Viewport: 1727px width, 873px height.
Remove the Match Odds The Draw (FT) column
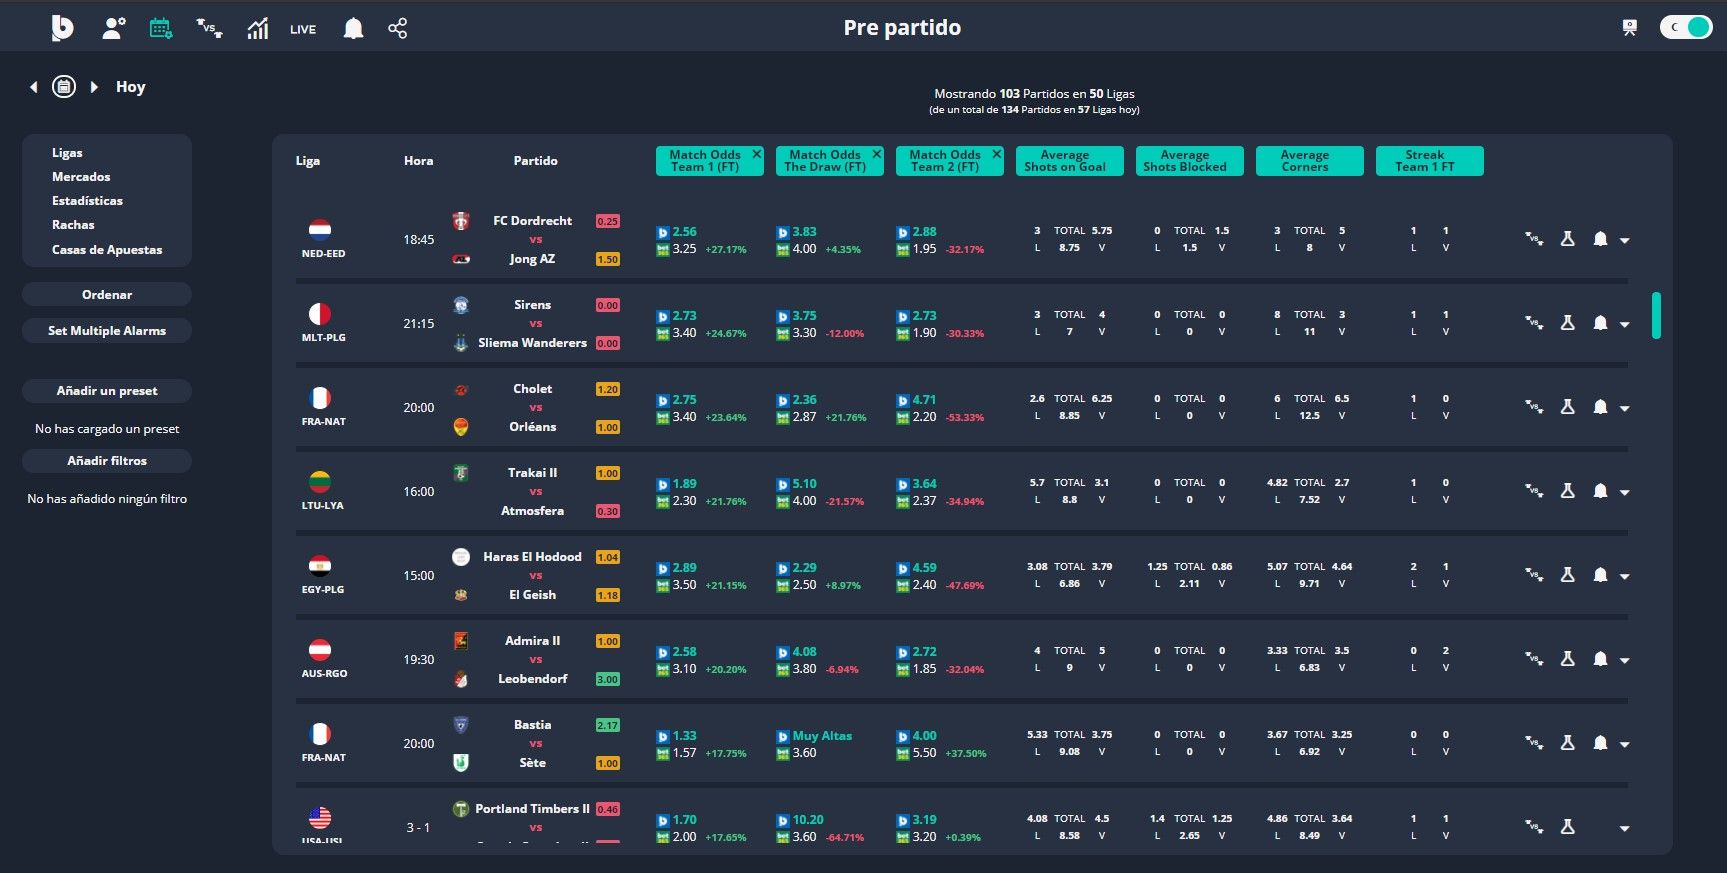coord(877,154)
